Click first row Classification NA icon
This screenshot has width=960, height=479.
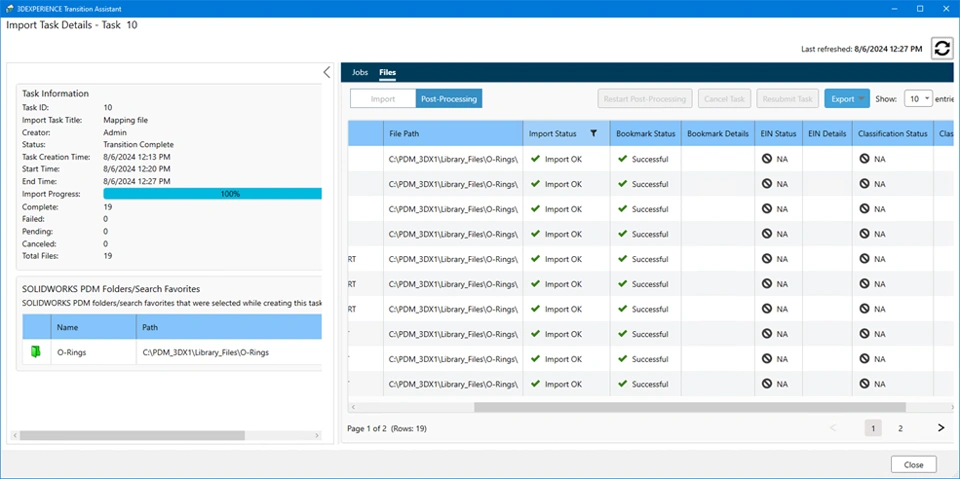click(864, 159)
